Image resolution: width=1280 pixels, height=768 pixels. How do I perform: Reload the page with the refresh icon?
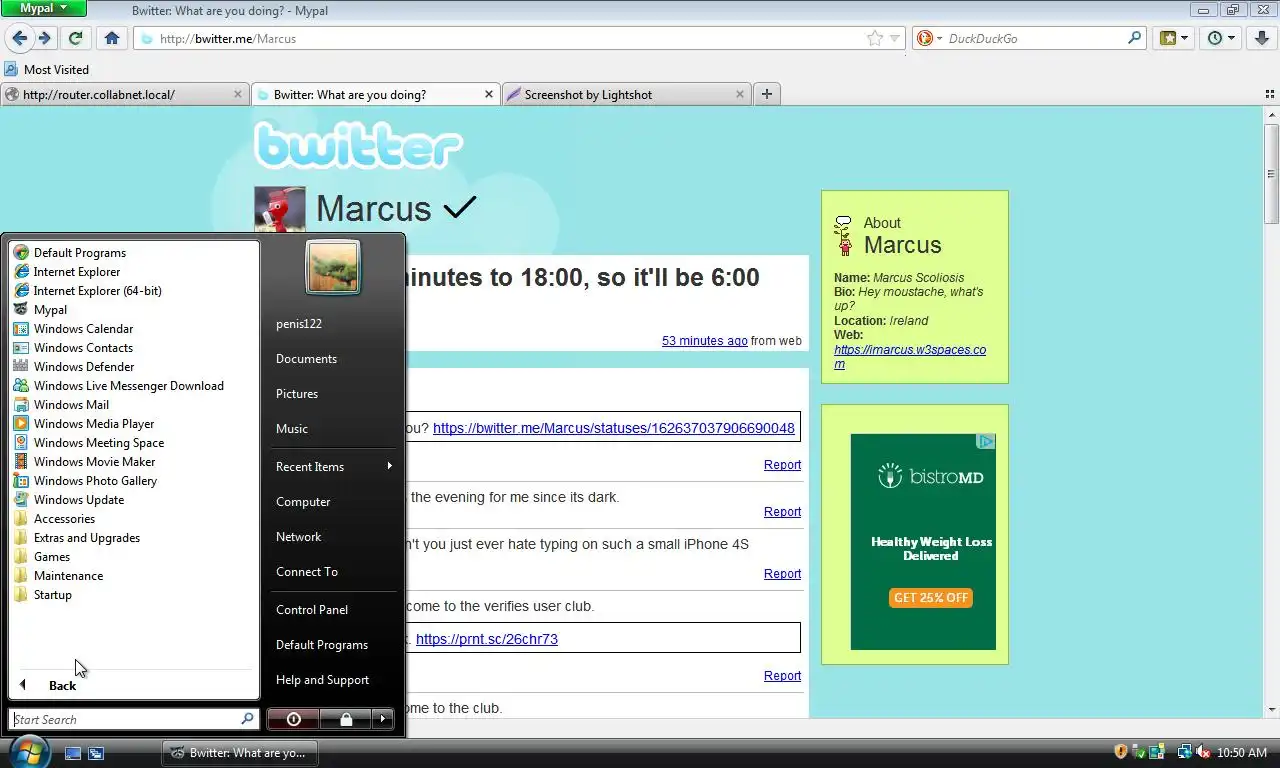click(75, 38)
